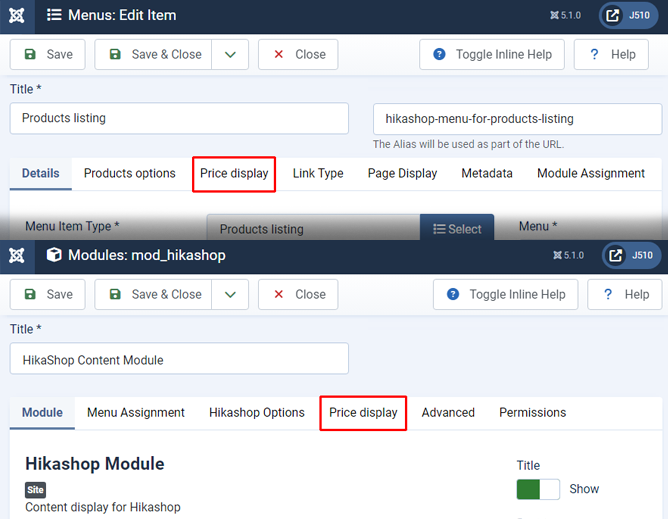
Task: Click version 5.1.0 badge in Modules header
Action: [568, 255]
